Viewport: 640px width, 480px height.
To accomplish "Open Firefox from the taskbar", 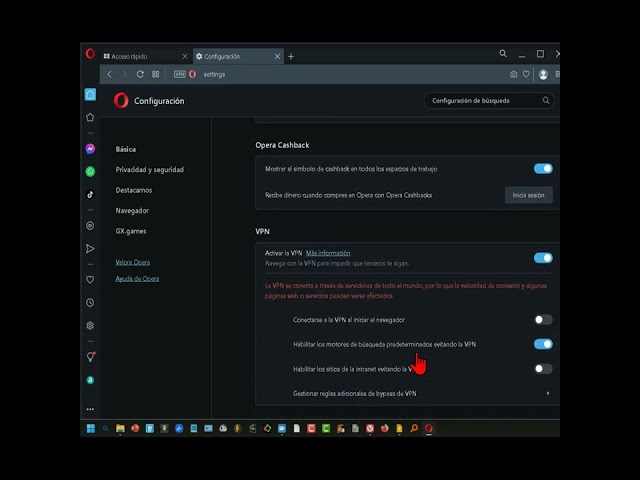I will click(384, 428).
